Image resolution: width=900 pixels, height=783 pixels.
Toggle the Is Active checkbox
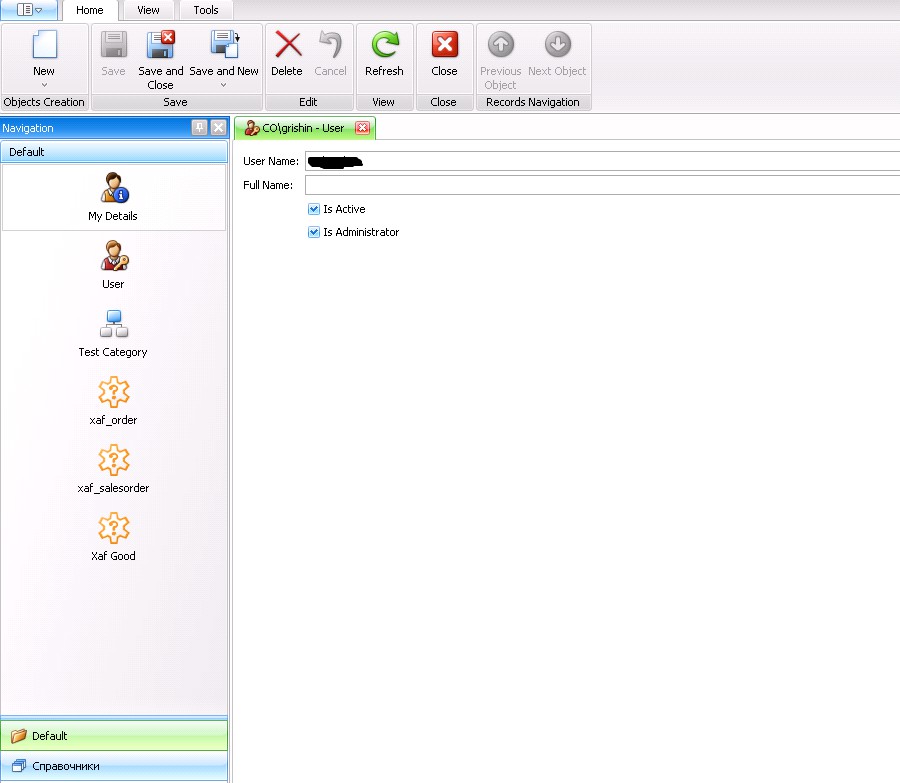313,209
